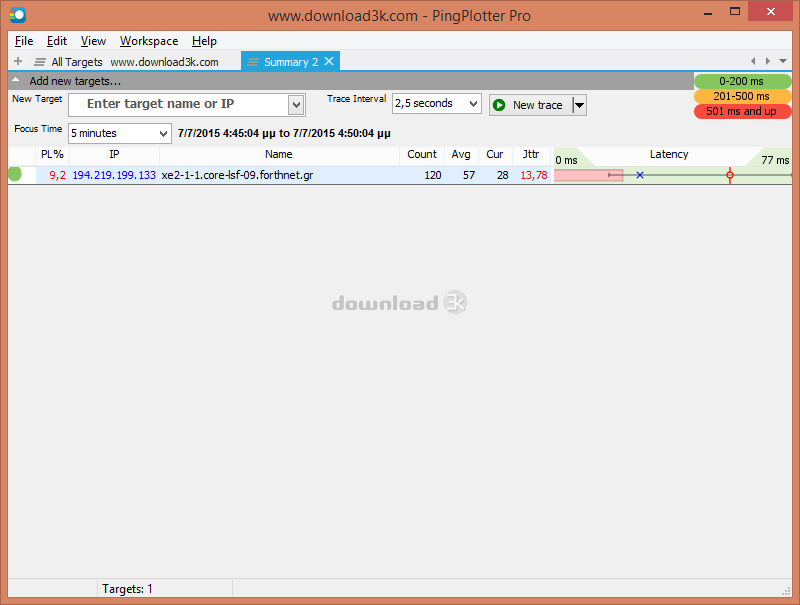Click Targets: 1 in status bar
This screenshot has width=800, height=605.
[x=127, y=589]
